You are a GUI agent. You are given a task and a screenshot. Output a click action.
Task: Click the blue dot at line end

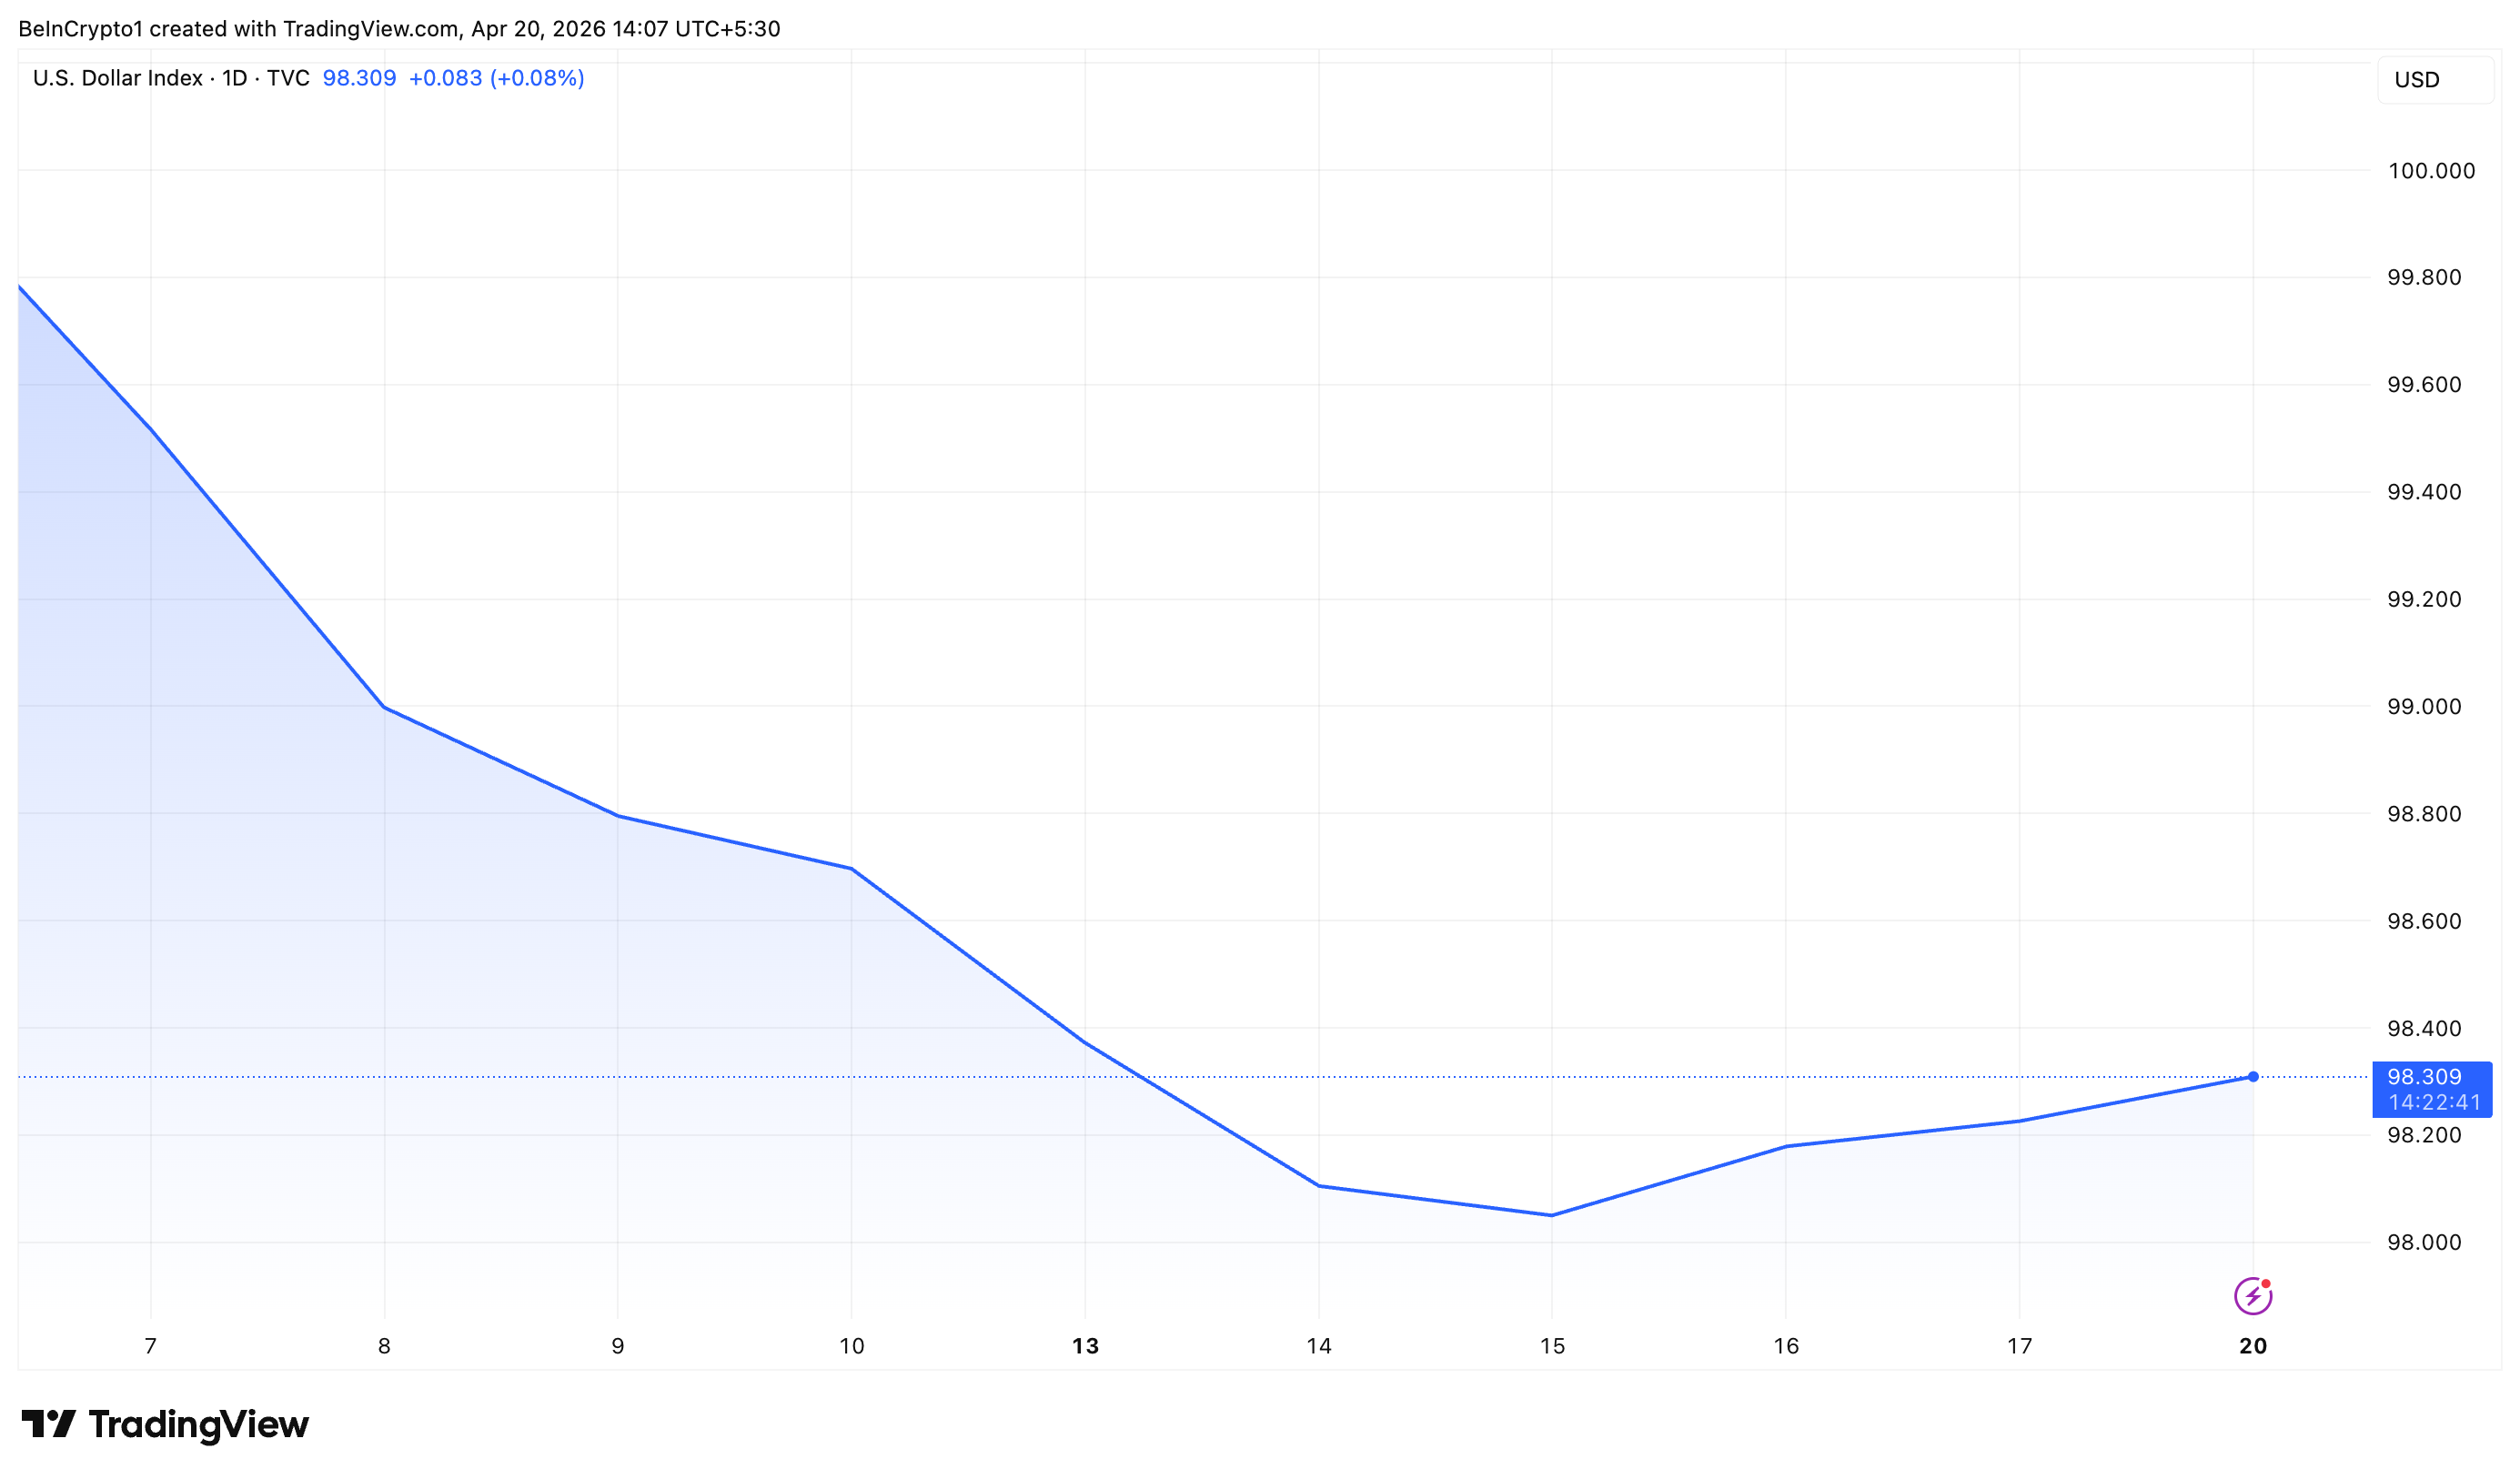point(2253,1077)
